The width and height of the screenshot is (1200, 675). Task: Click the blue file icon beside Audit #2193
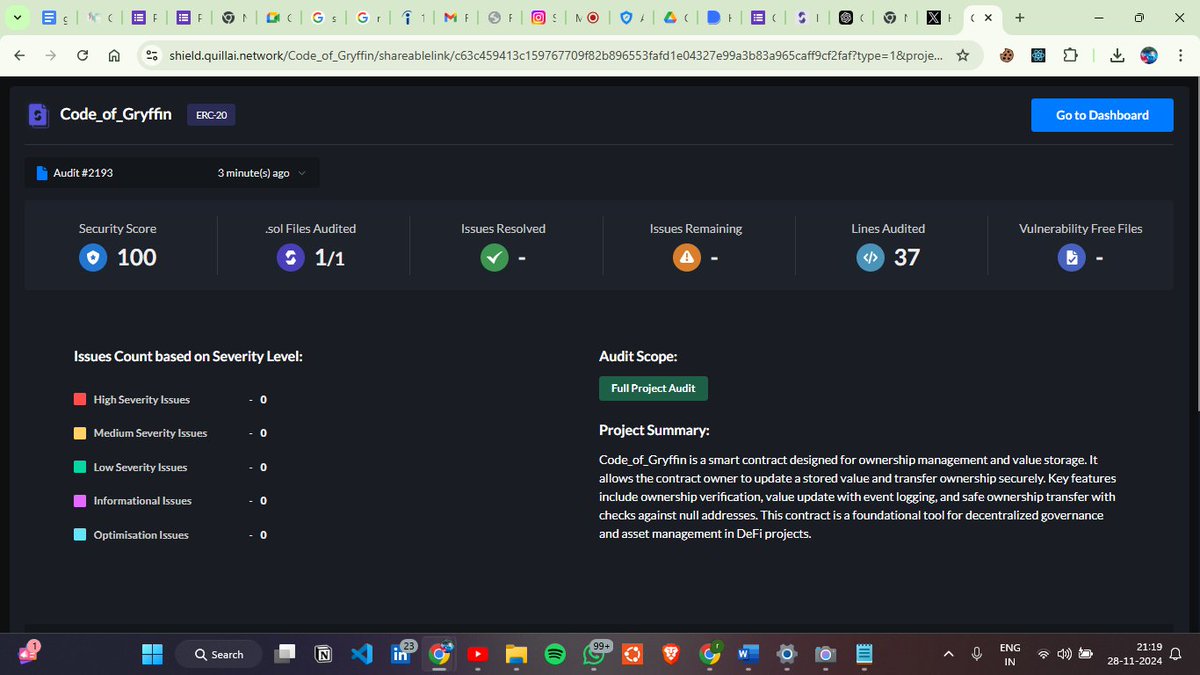(42, 173)
